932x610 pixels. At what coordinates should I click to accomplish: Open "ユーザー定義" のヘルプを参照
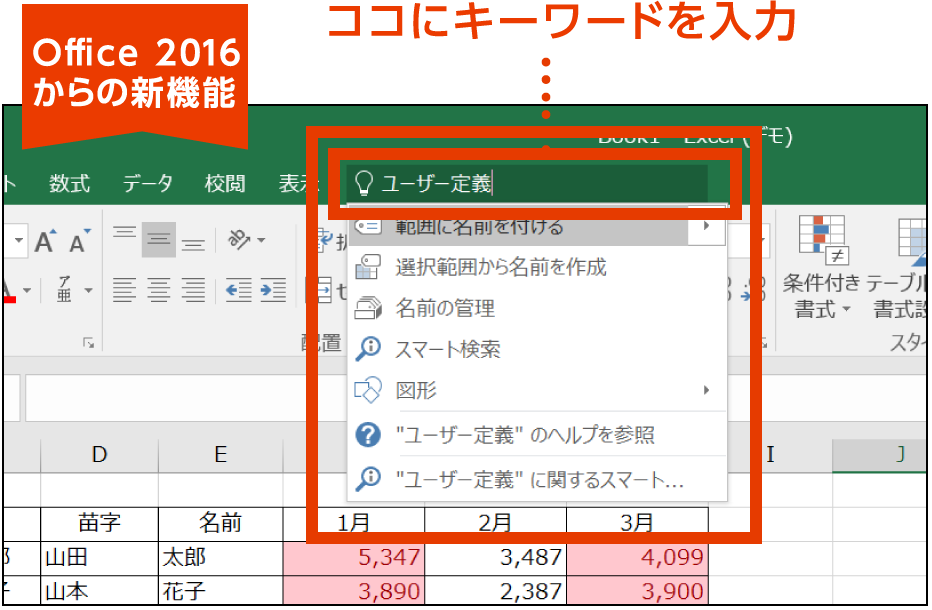point(537,435)
